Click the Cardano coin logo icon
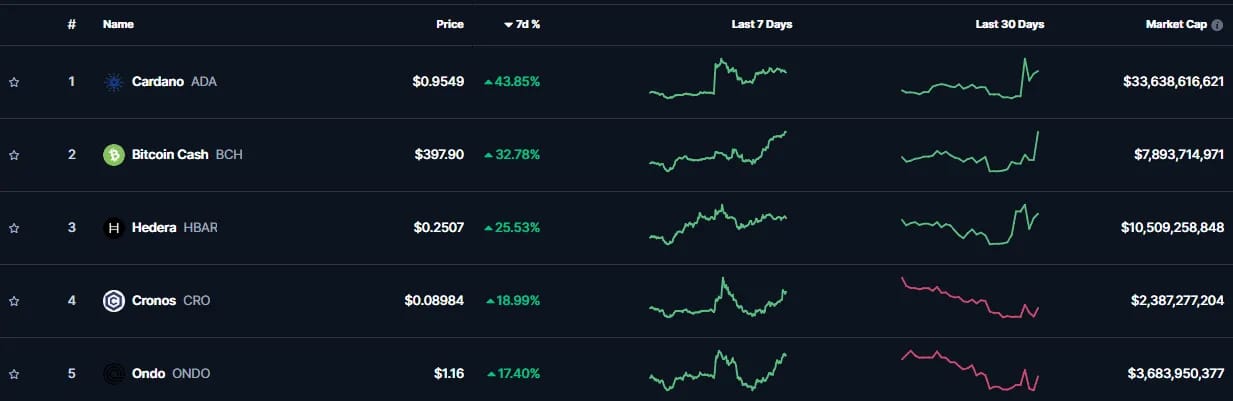 pyautogui.click(x=114, y=82)
